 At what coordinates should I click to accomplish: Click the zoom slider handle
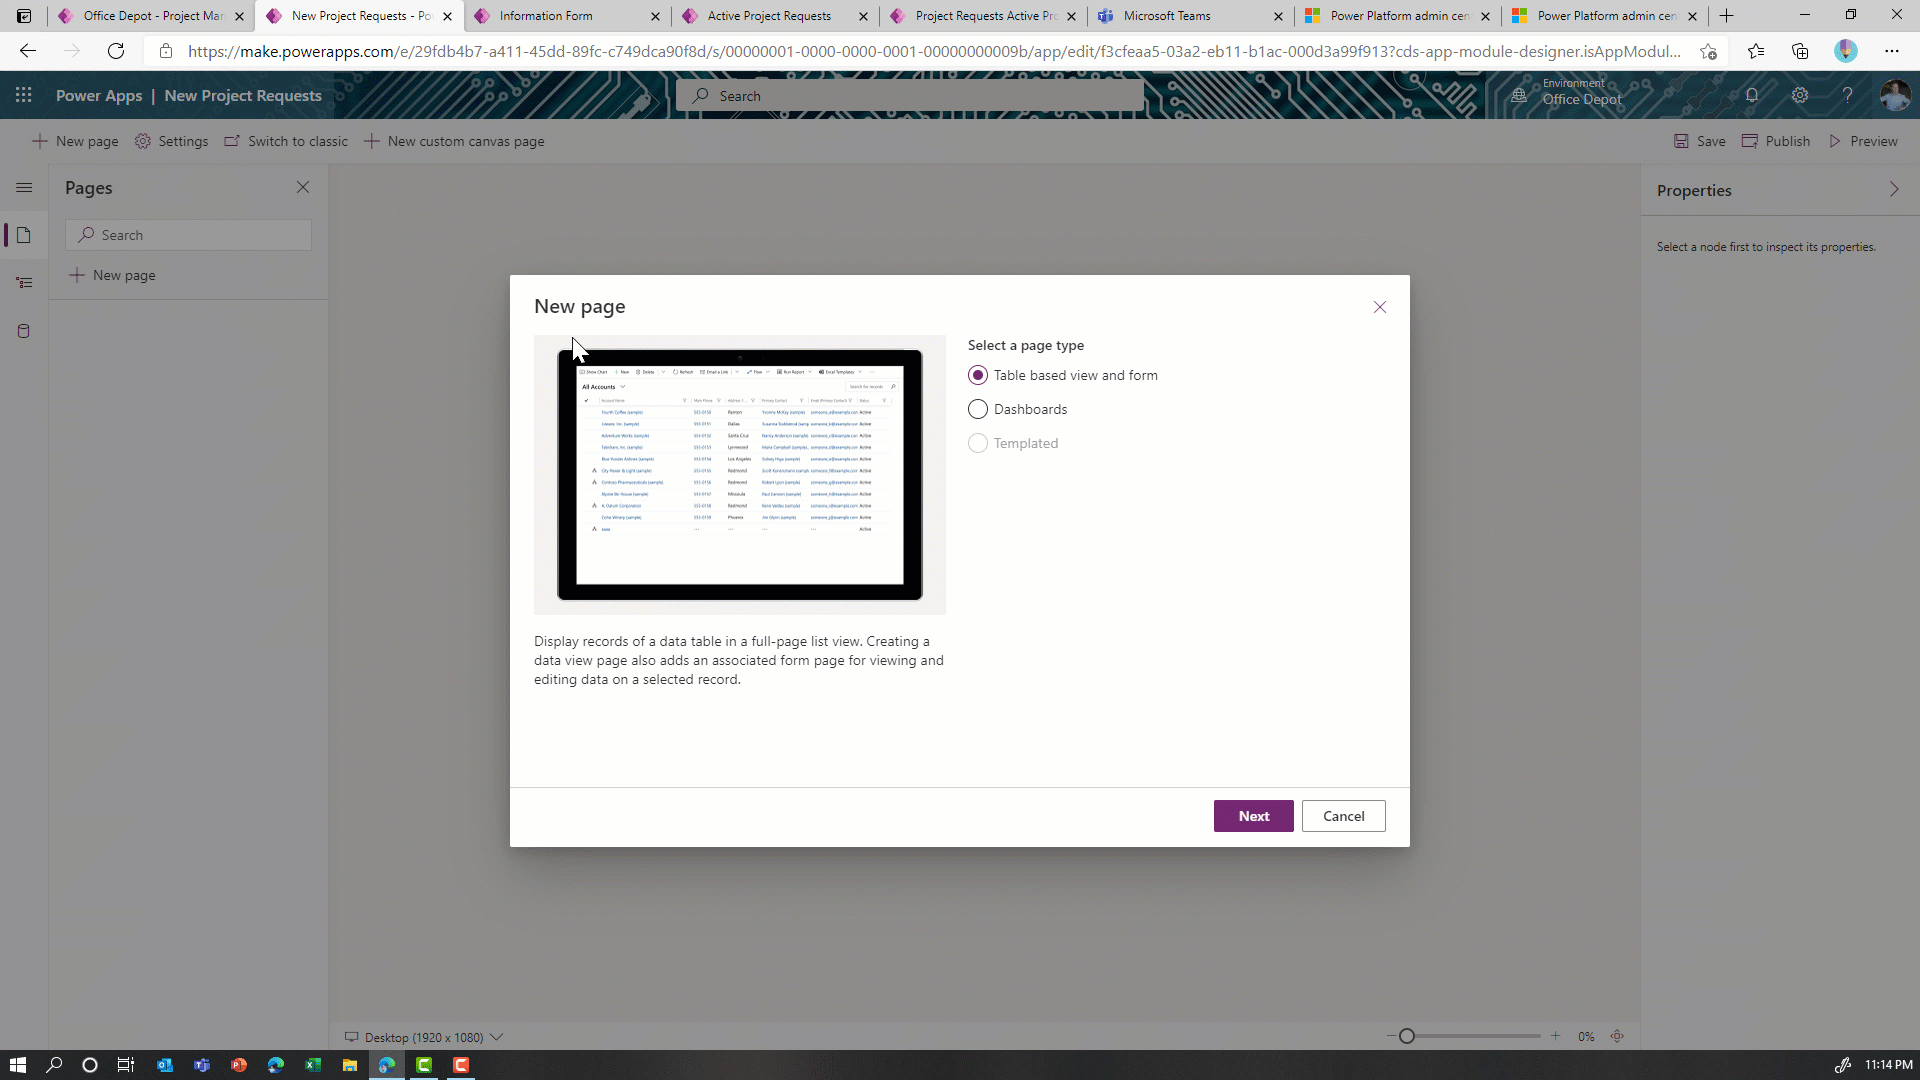1407,1036
